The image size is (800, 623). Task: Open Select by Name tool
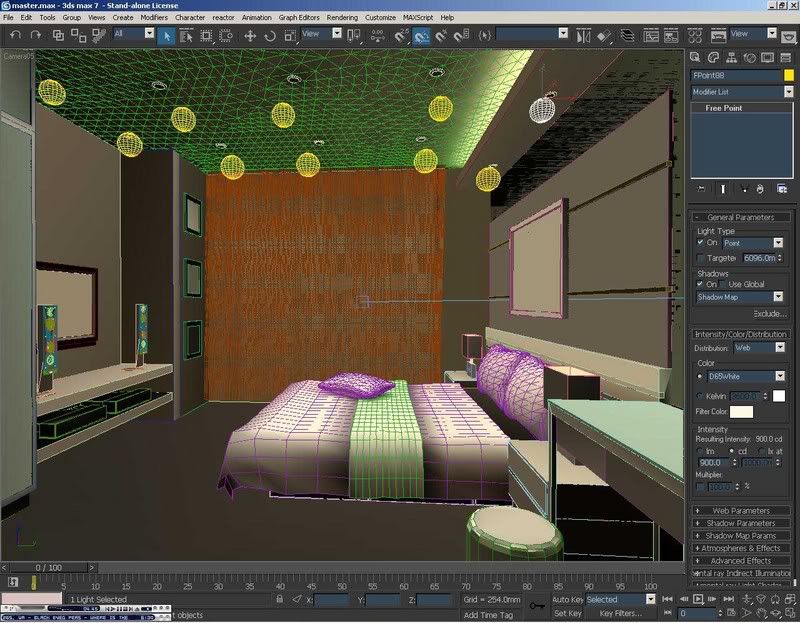pos(186,36)
